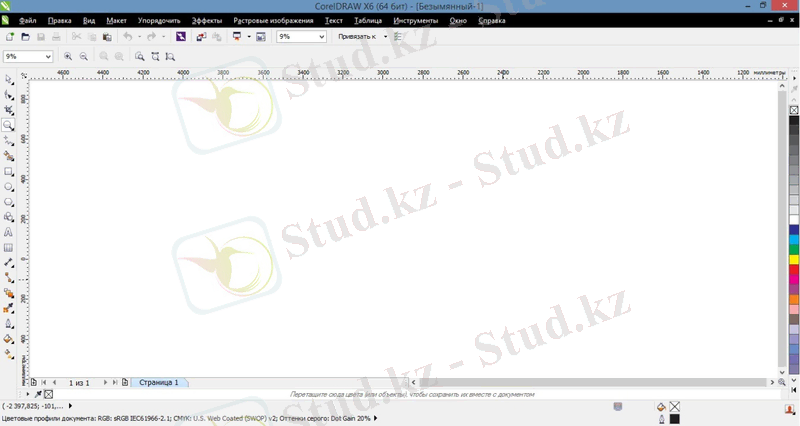Screen dimensions: 800x426
Task: Click the Open folder icon
Action: [x=25, y=37]
